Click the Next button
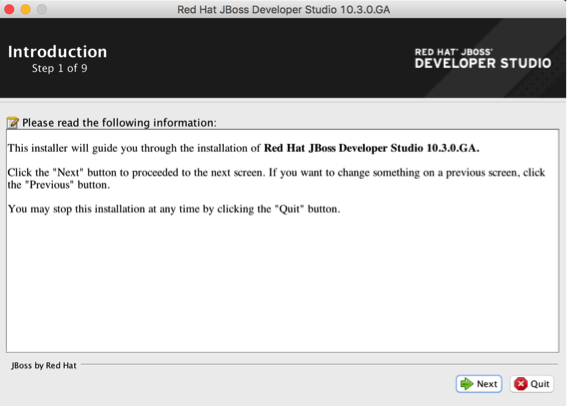Viewport: 567px width, 407px height. [479, 384]
